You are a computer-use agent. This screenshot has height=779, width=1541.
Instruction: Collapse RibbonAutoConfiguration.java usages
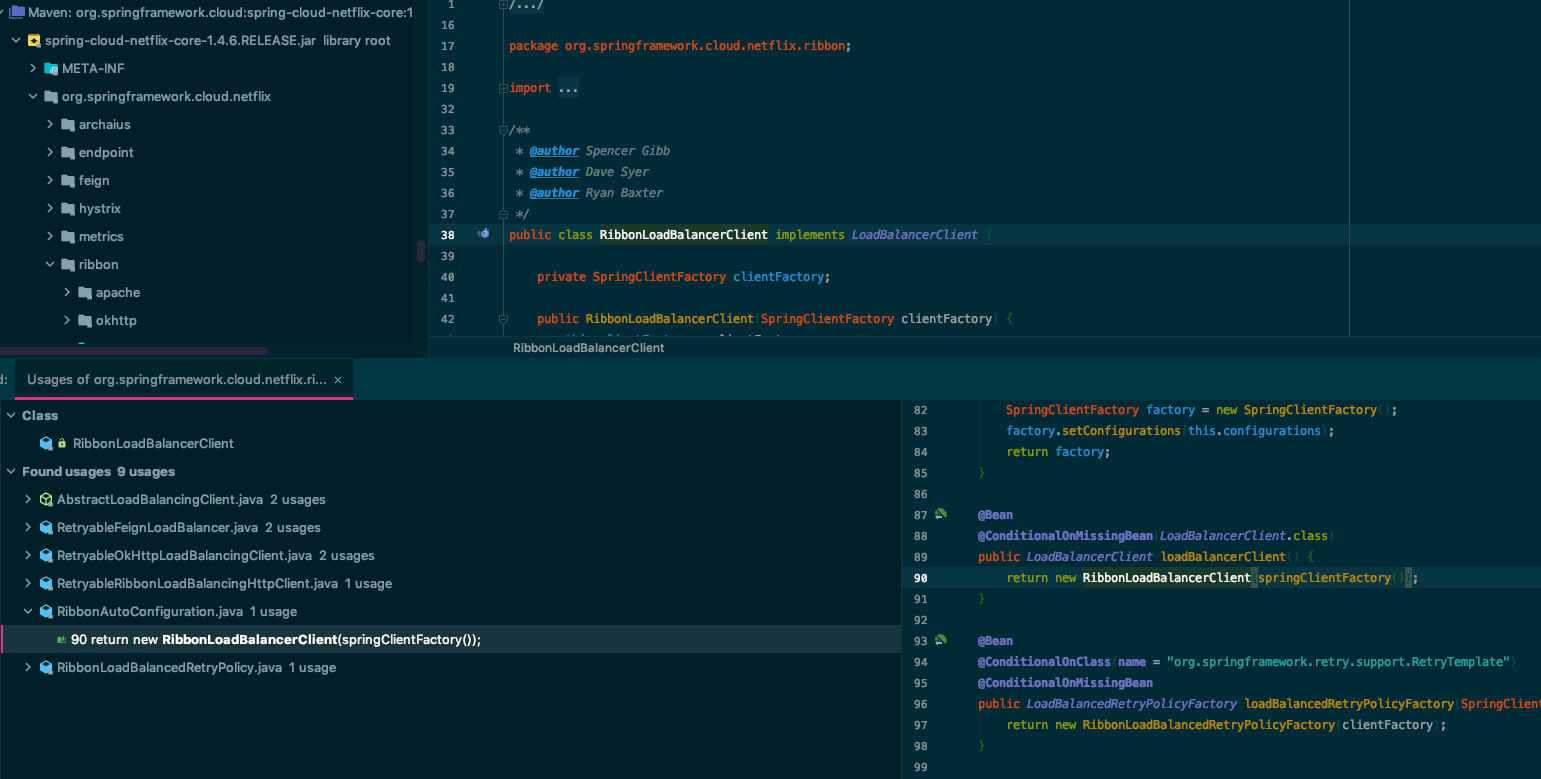tap(28, 611)
